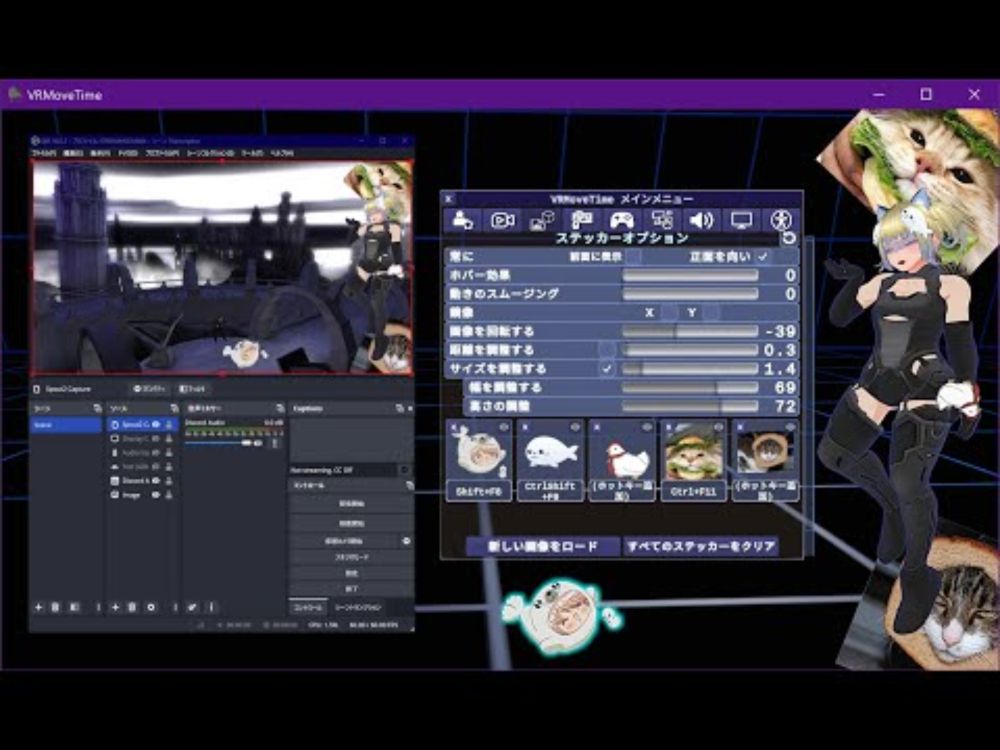Adjust the ホバー効果 slider

[x=690, y=275]
